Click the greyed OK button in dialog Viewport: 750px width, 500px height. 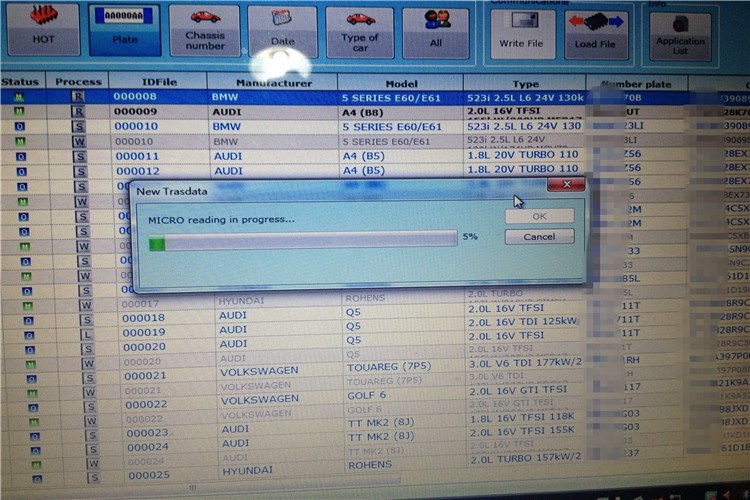pyautogui.click(x=539, y=216)
